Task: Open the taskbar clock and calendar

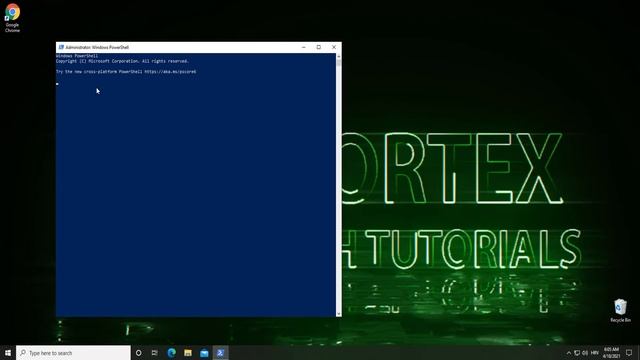Action: (611, 353)
